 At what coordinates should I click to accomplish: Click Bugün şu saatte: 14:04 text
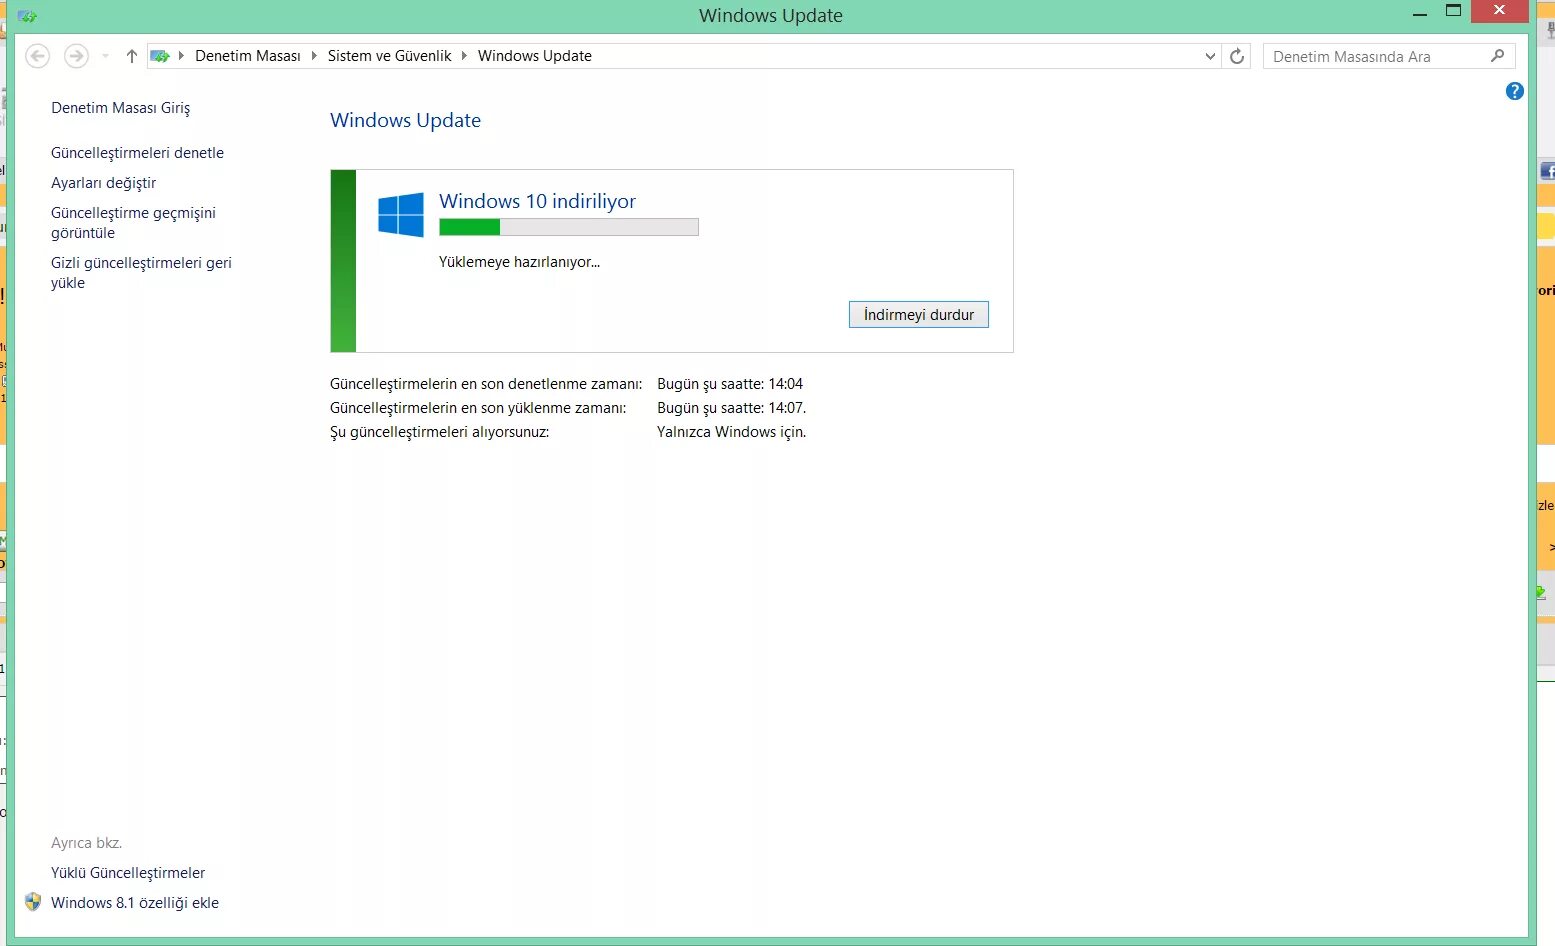click(x=730, y=384)
